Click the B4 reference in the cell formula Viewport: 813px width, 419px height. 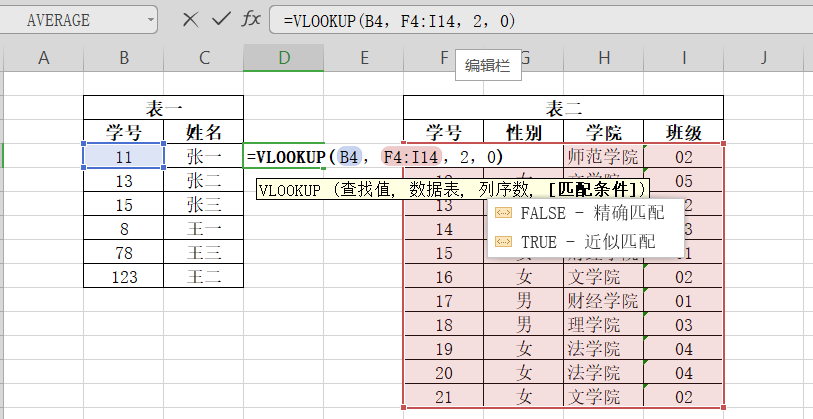click(349, 156)
